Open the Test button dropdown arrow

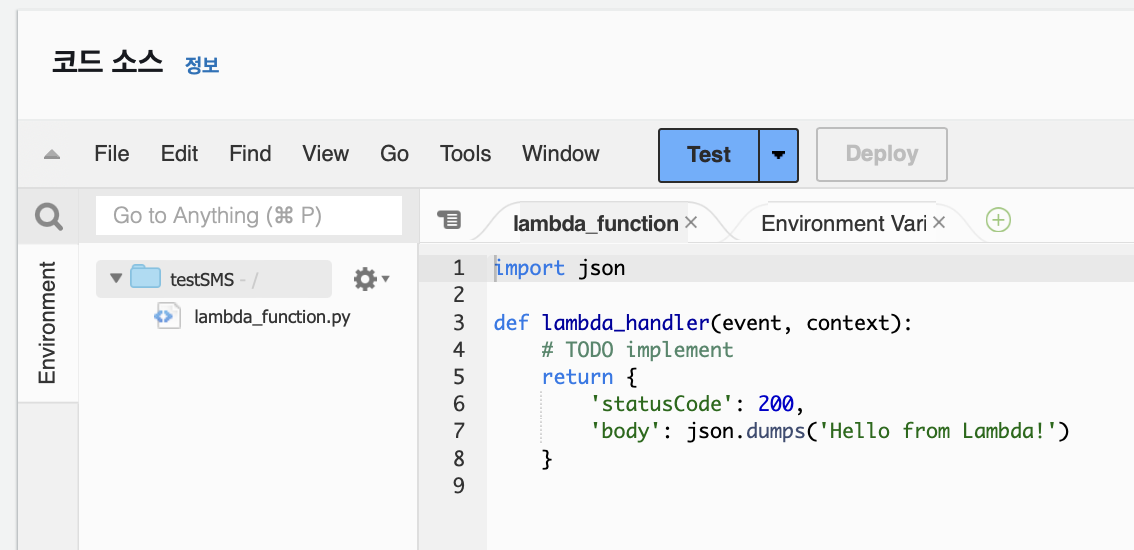[x=778, y=155]
